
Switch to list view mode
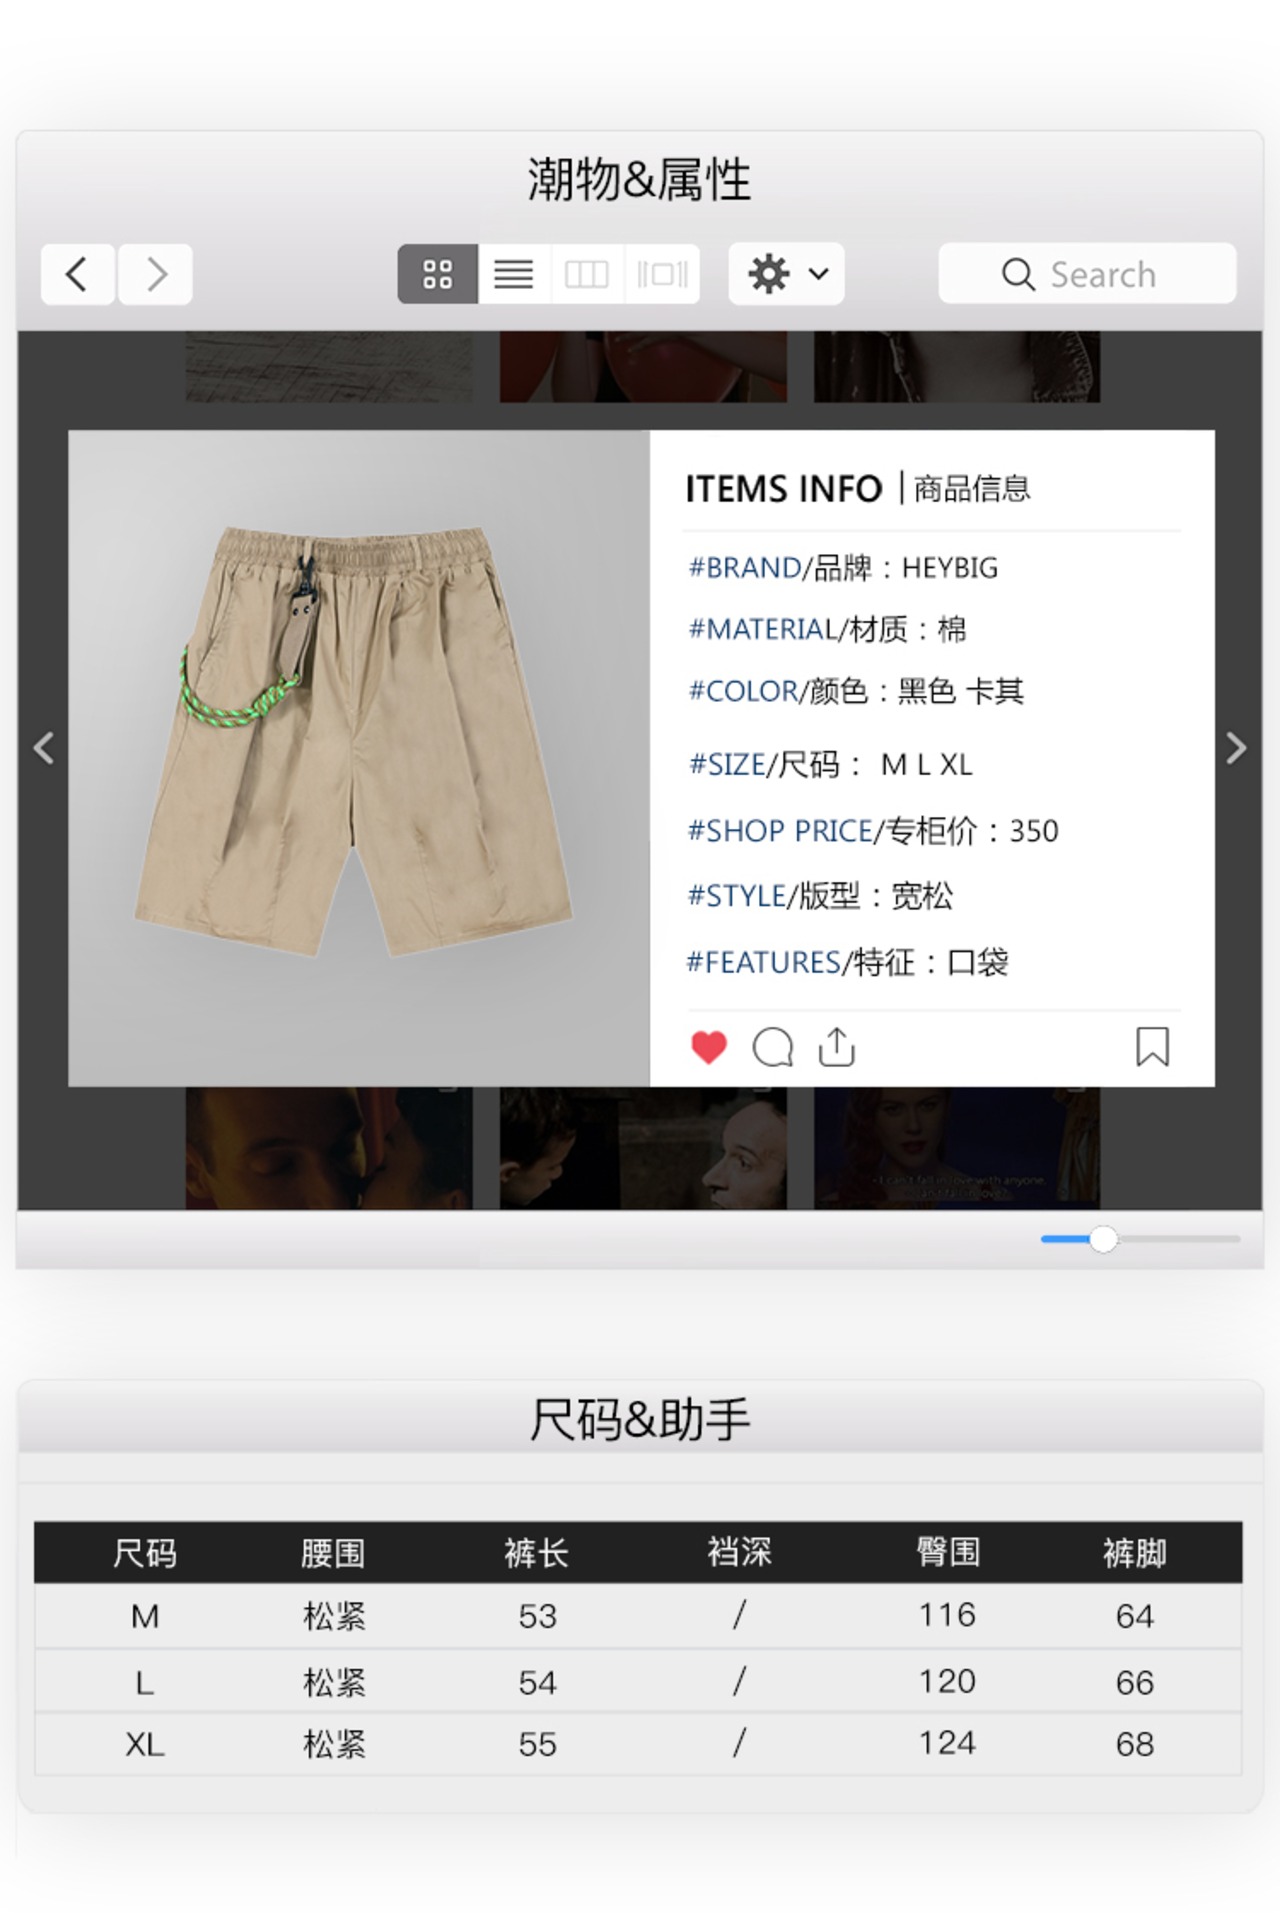coord(514,274)
